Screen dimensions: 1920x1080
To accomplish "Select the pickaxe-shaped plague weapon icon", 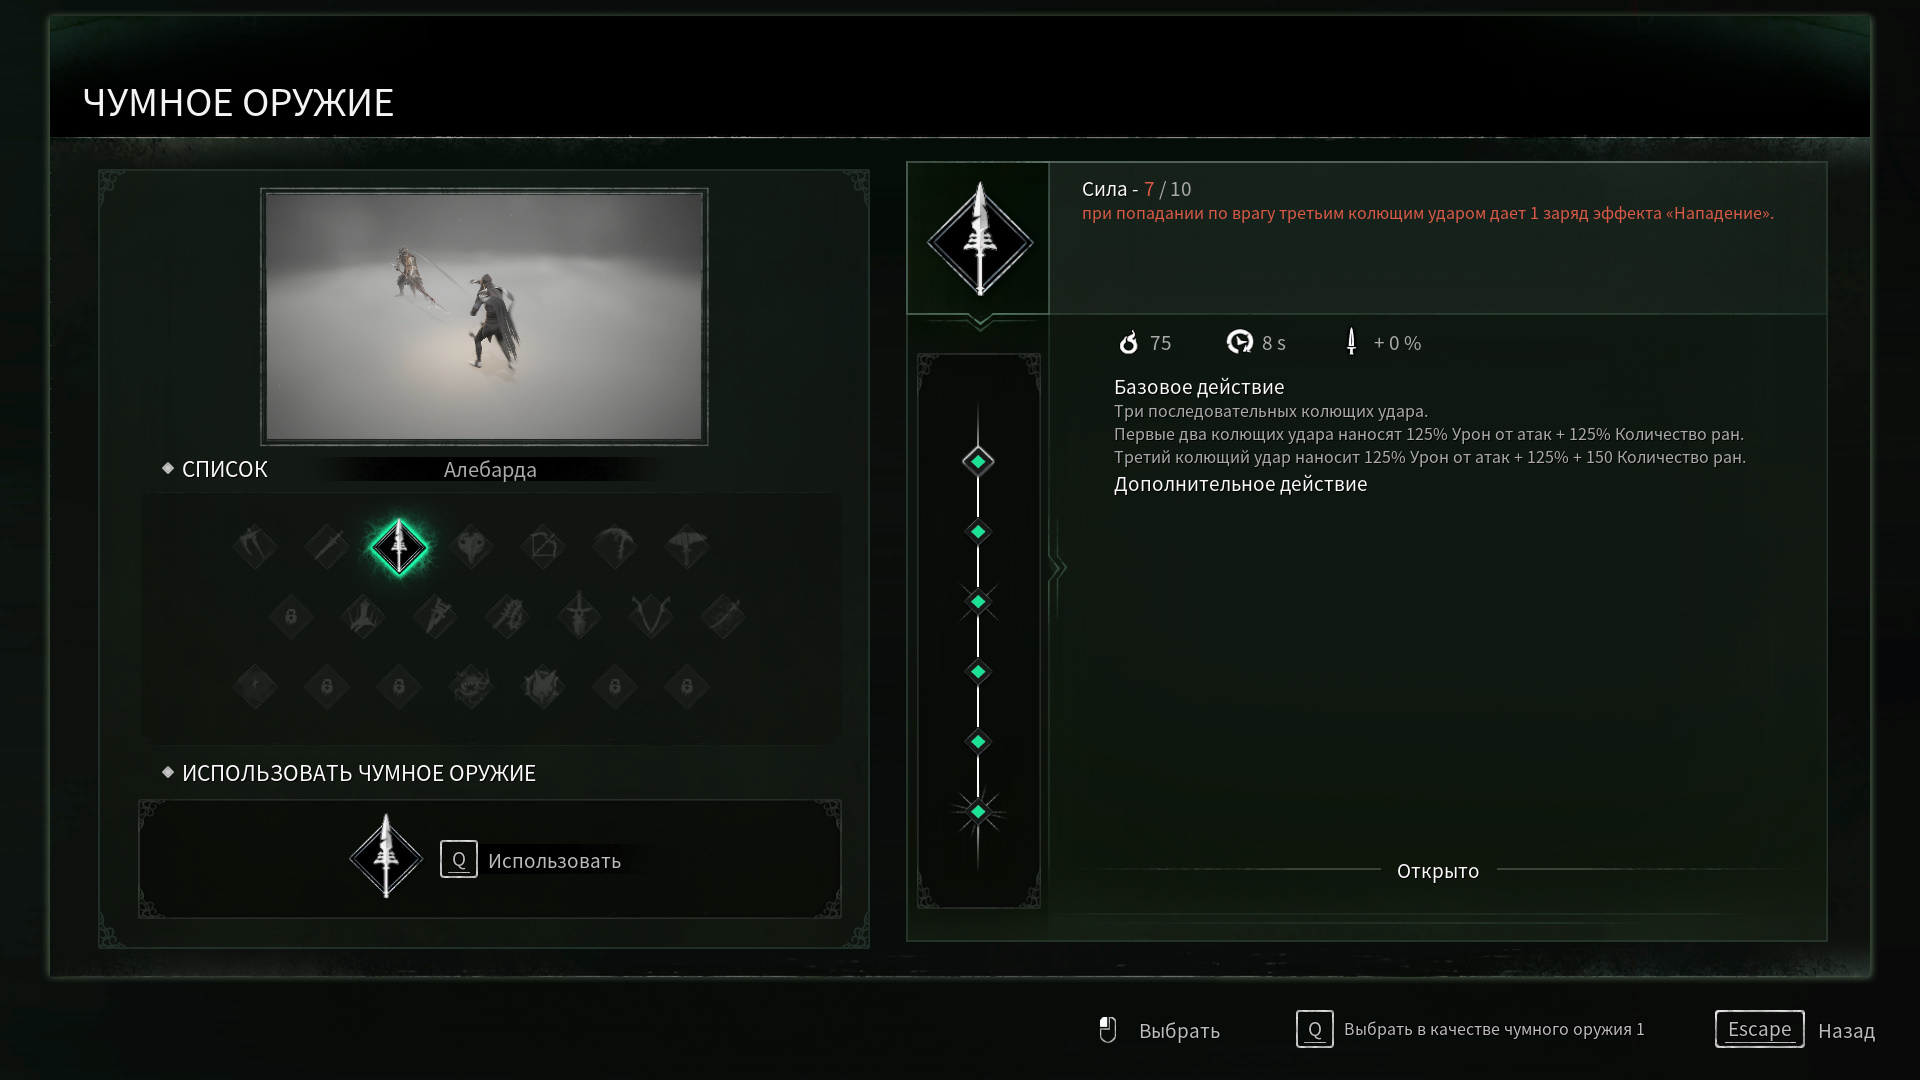I will tap(615, 547).
